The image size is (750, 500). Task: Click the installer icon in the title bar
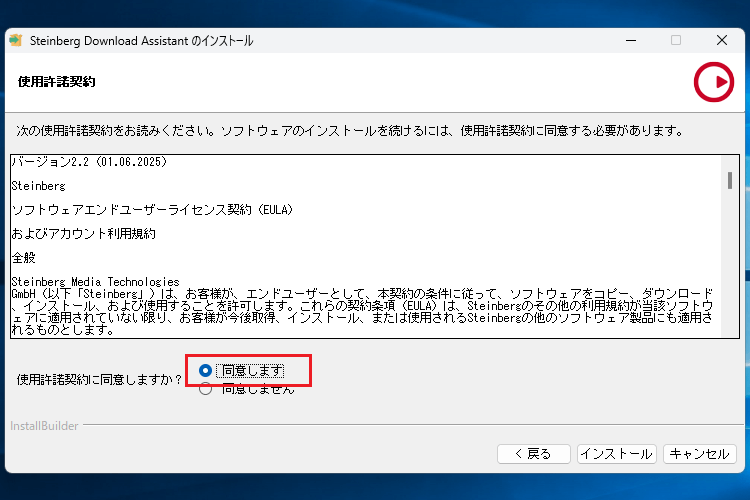click(x=16, y=40)
